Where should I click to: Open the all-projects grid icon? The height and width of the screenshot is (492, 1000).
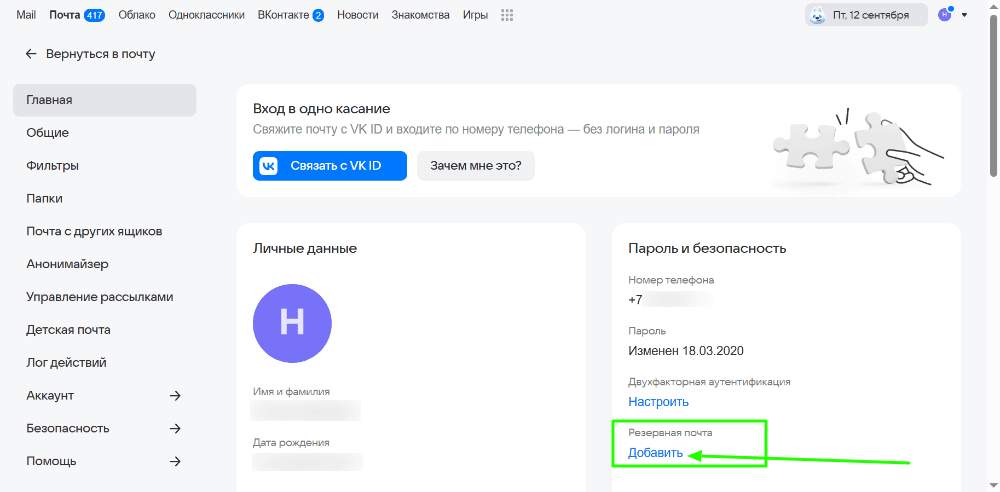[x=507, y=15]
